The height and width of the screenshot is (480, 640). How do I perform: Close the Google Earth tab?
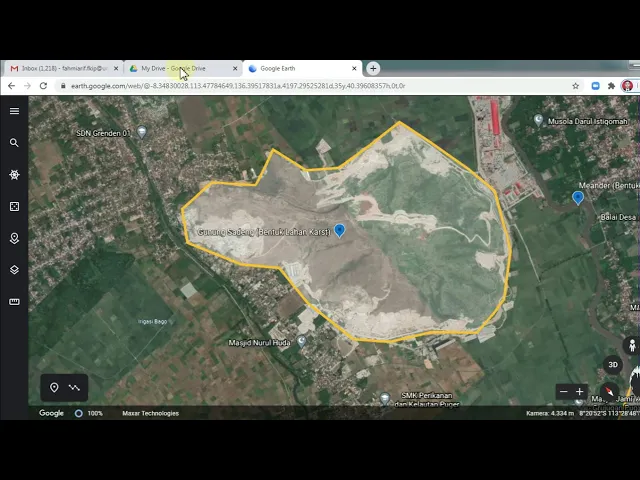click(354, 69)
